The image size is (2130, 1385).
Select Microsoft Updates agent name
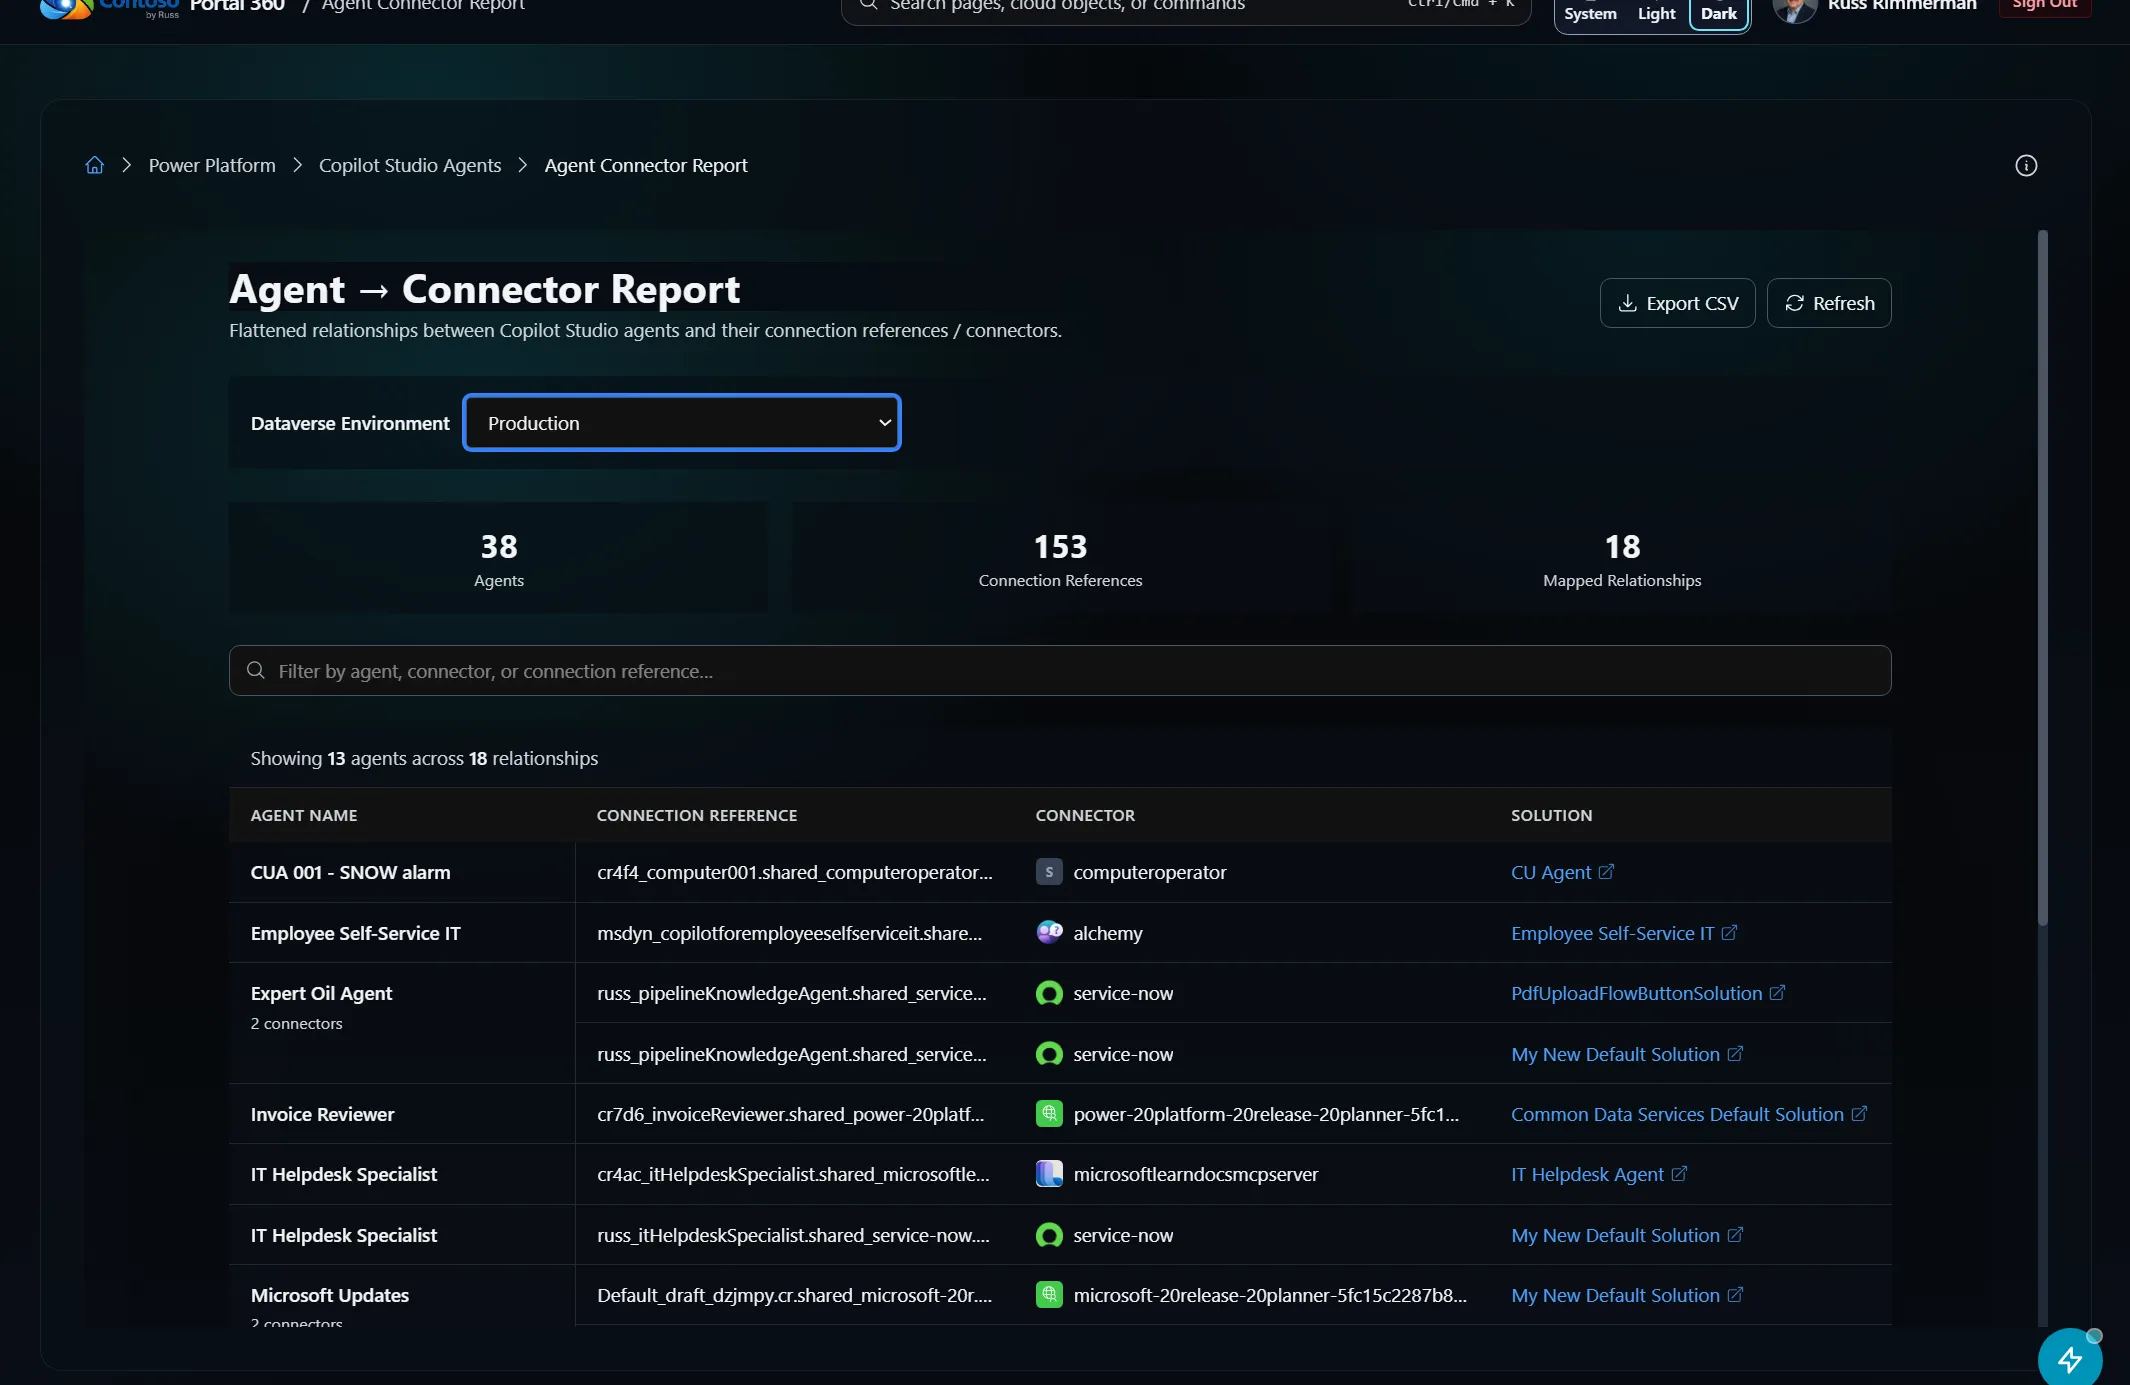tap(329, 1294)
